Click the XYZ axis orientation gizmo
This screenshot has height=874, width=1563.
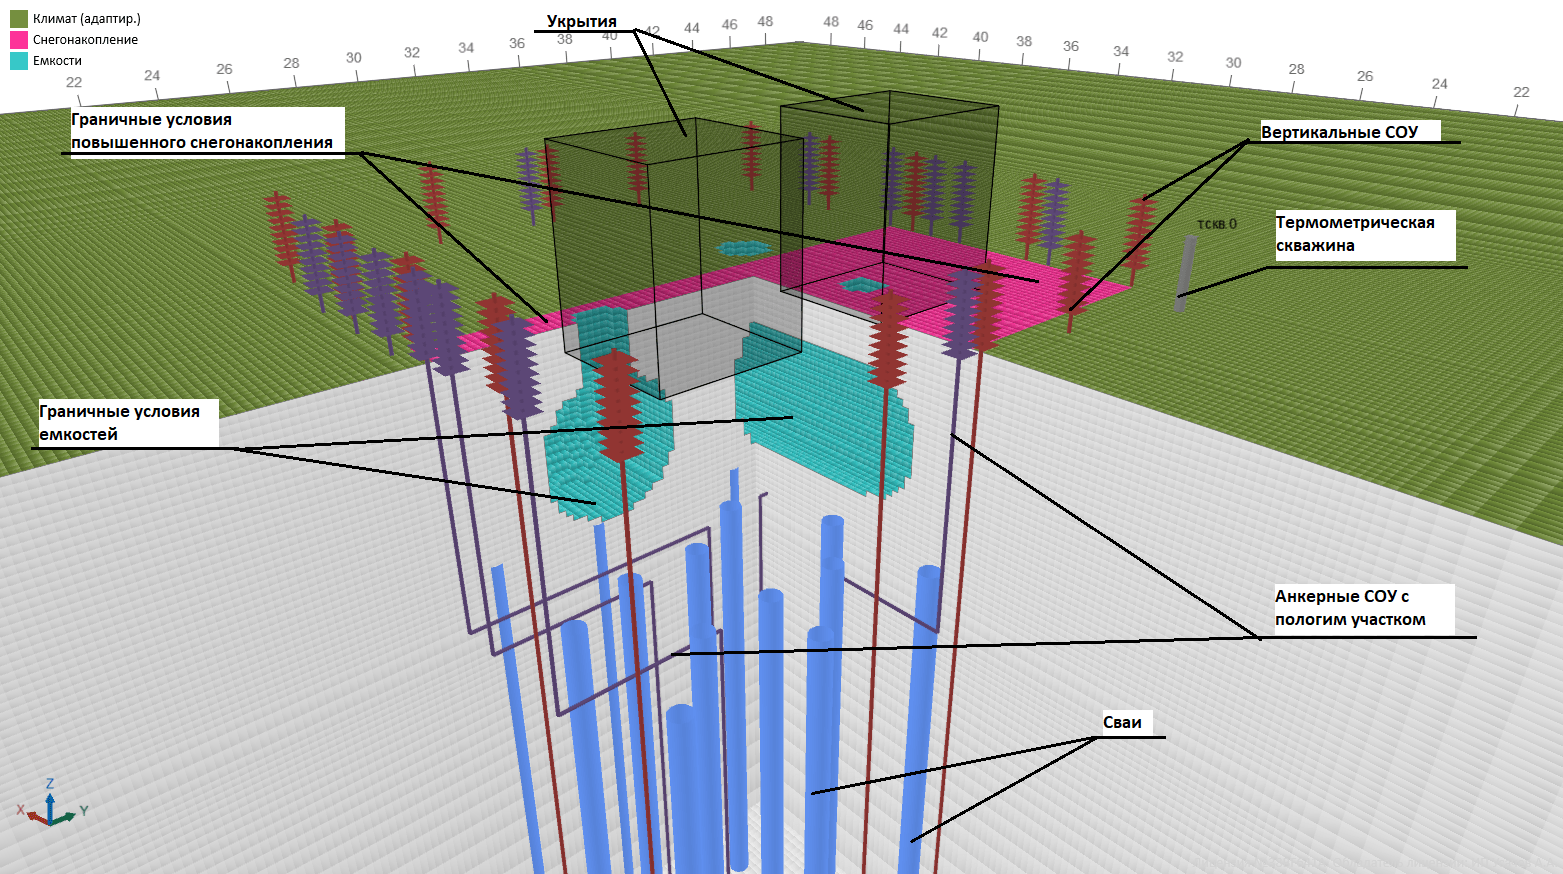click(52, 803)
